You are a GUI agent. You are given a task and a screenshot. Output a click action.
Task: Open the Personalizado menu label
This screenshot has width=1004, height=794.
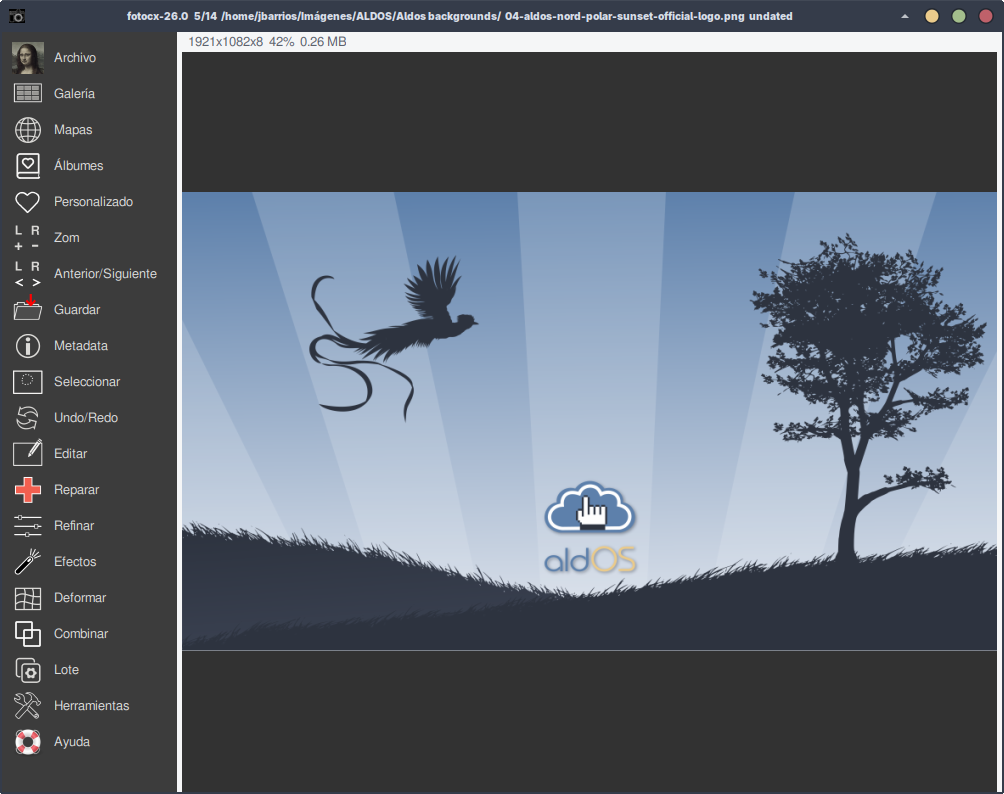(x=93, y=202)
